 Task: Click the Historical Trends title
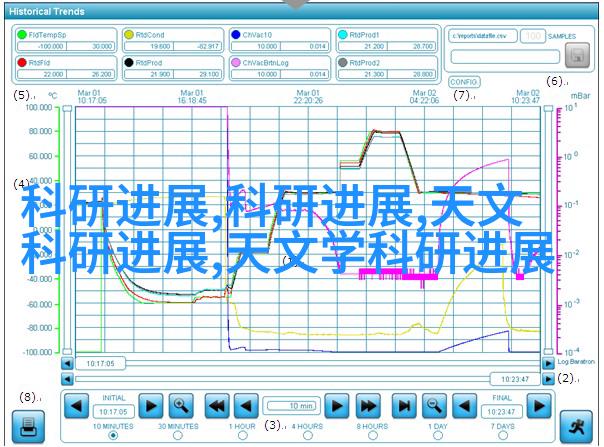pyautogui.click(x=47, y=11)
